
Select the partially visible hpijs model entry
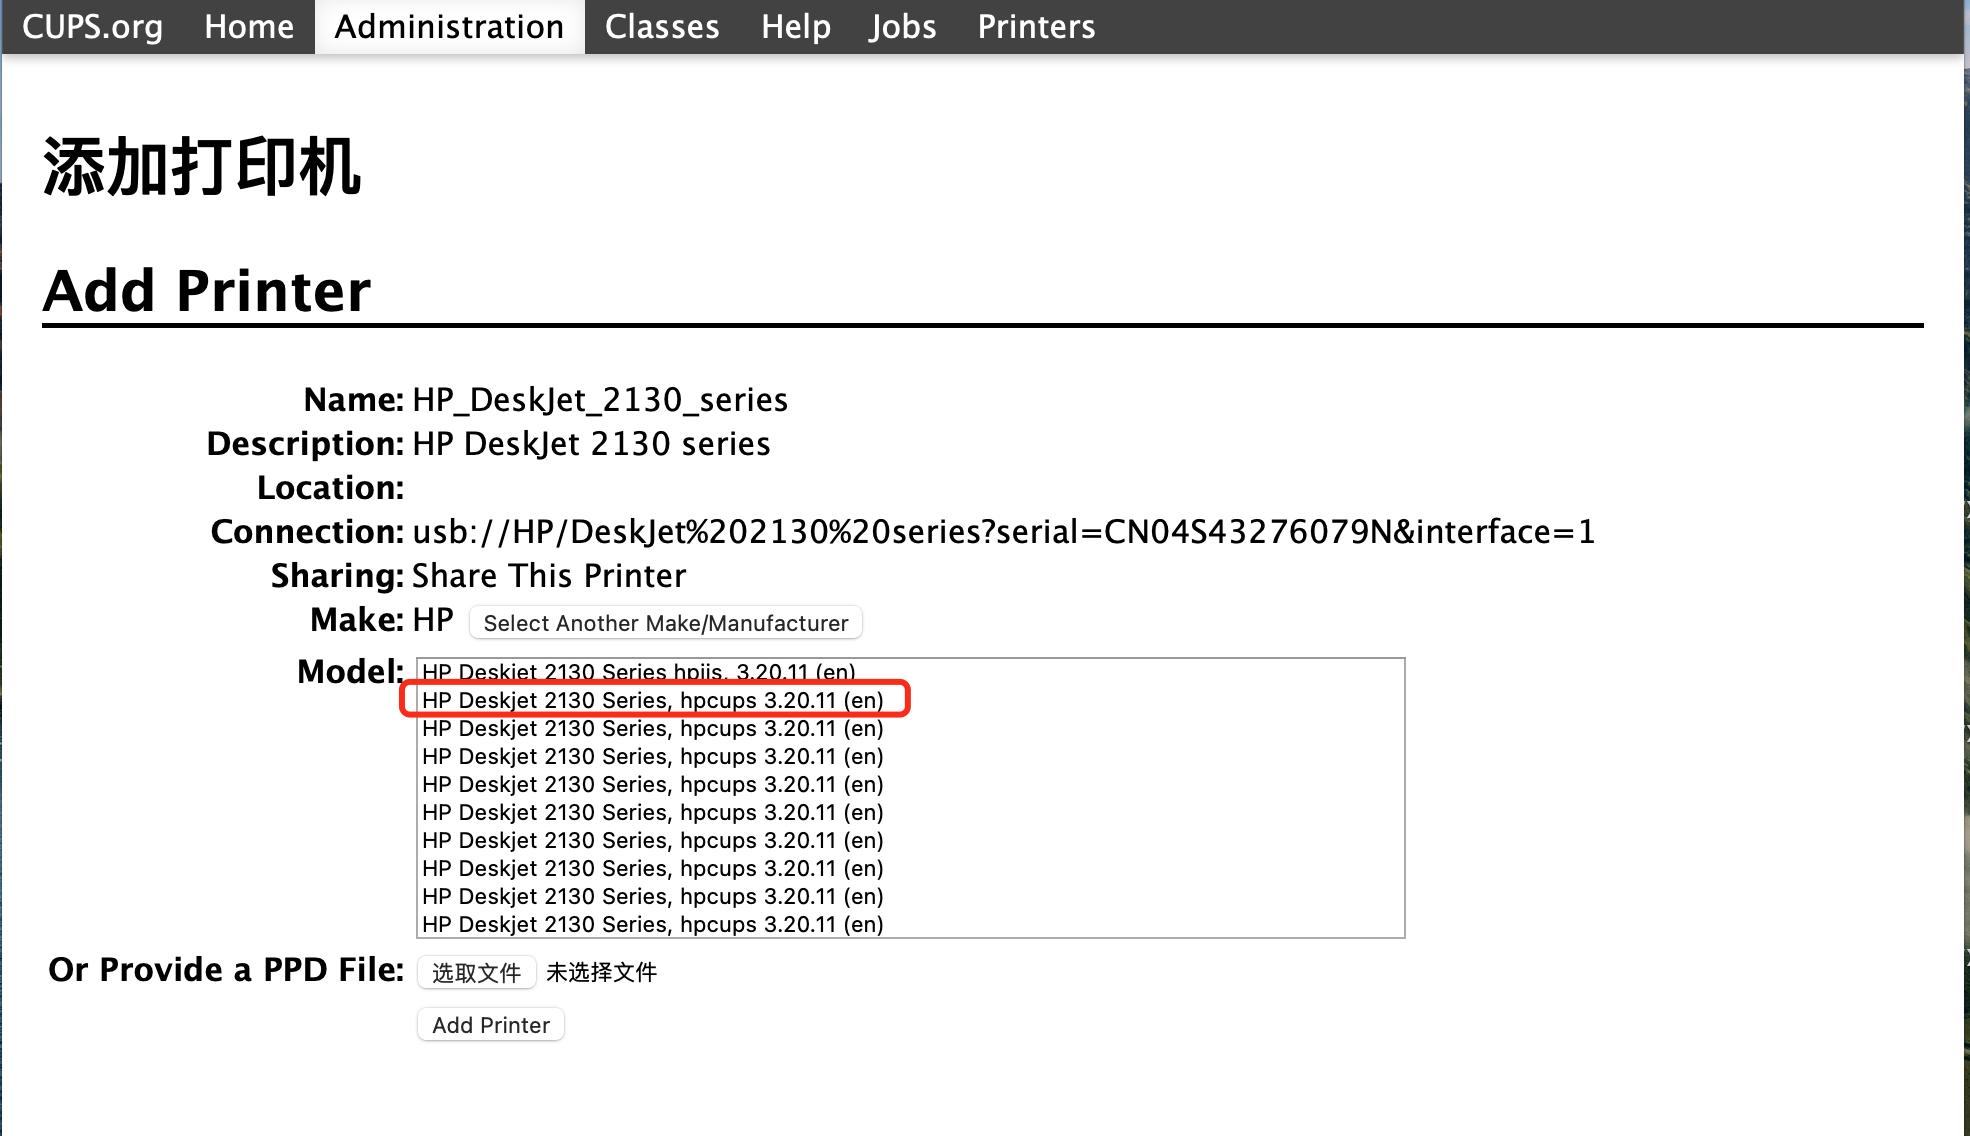click(x=638, y=670)
